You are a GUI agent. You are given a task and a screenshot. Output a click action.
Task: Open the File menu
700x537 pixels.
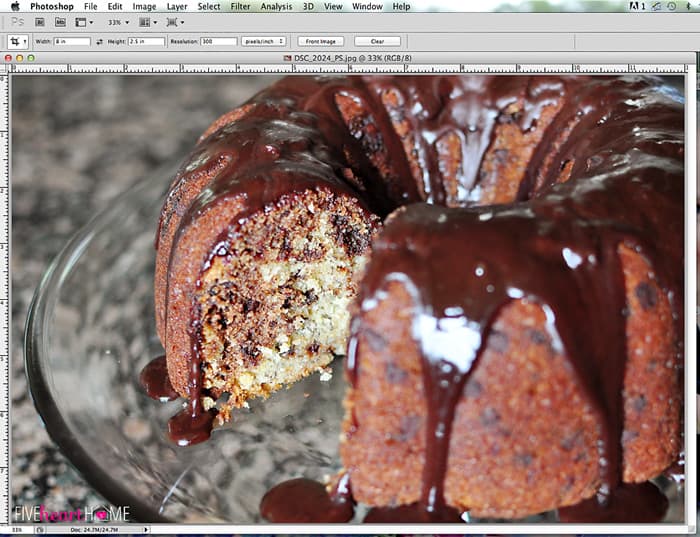(x=91, y=6)
